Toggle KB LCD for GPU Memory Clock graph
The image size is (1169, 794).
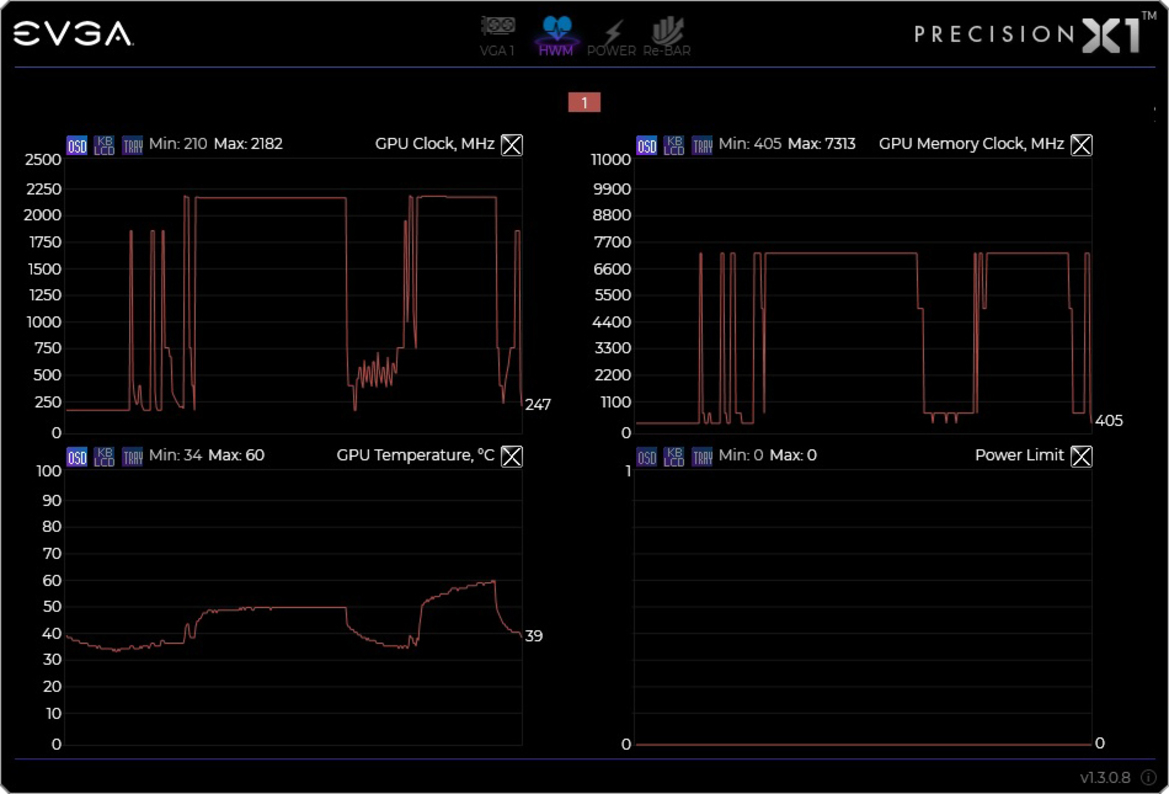674,145
